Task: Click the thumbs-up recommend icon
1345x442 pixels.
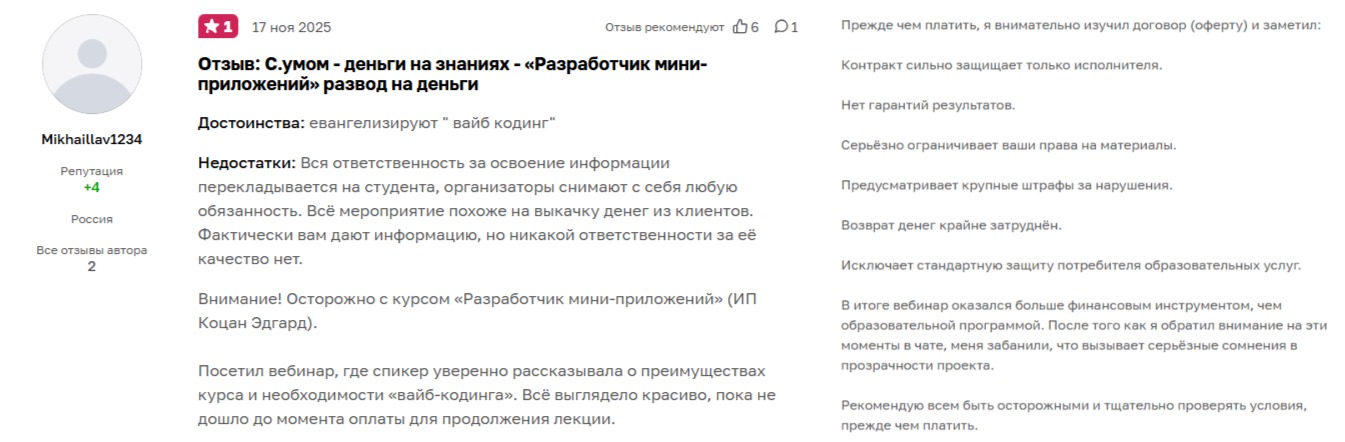Action: pos(740,27)
